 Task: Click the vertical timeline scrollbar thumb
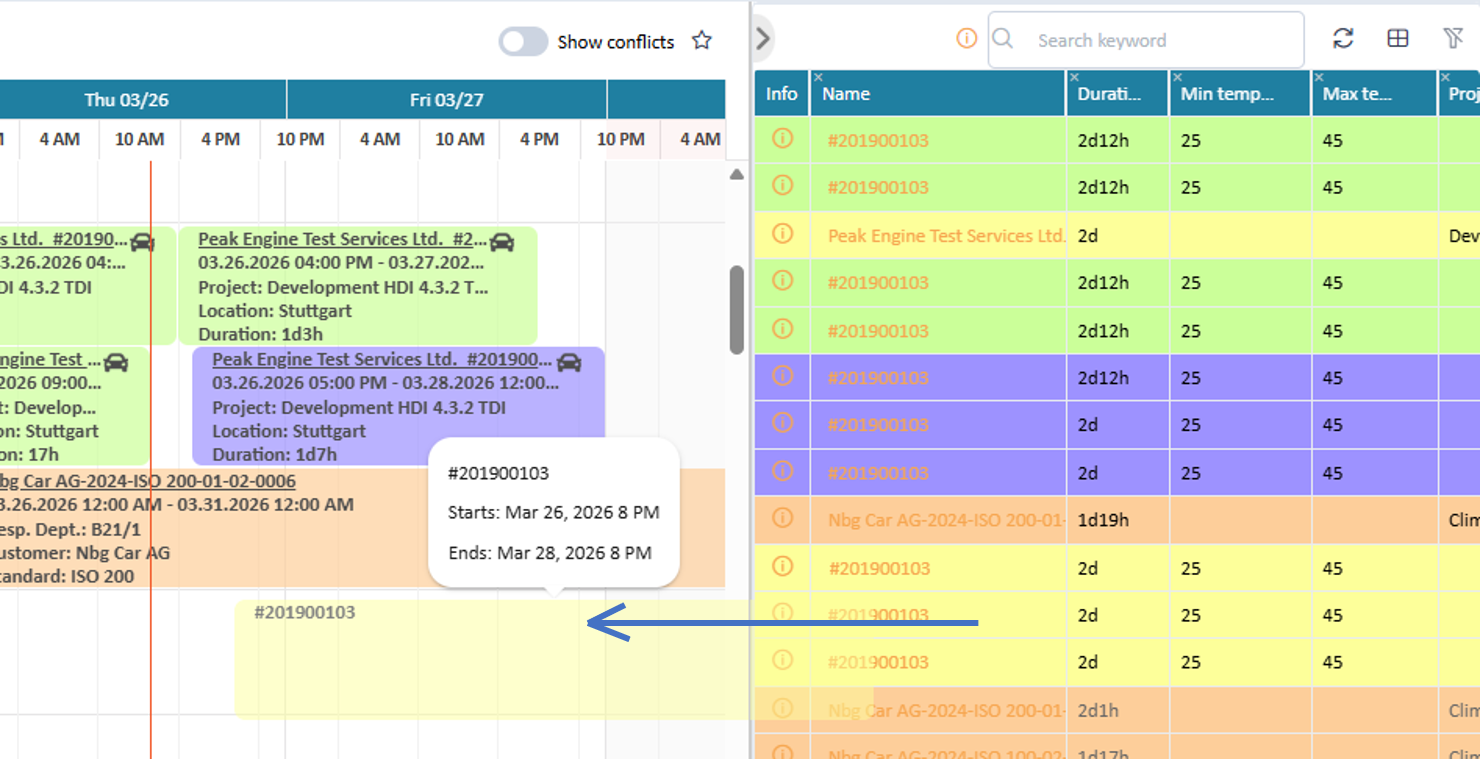click(x=737, y=309)
